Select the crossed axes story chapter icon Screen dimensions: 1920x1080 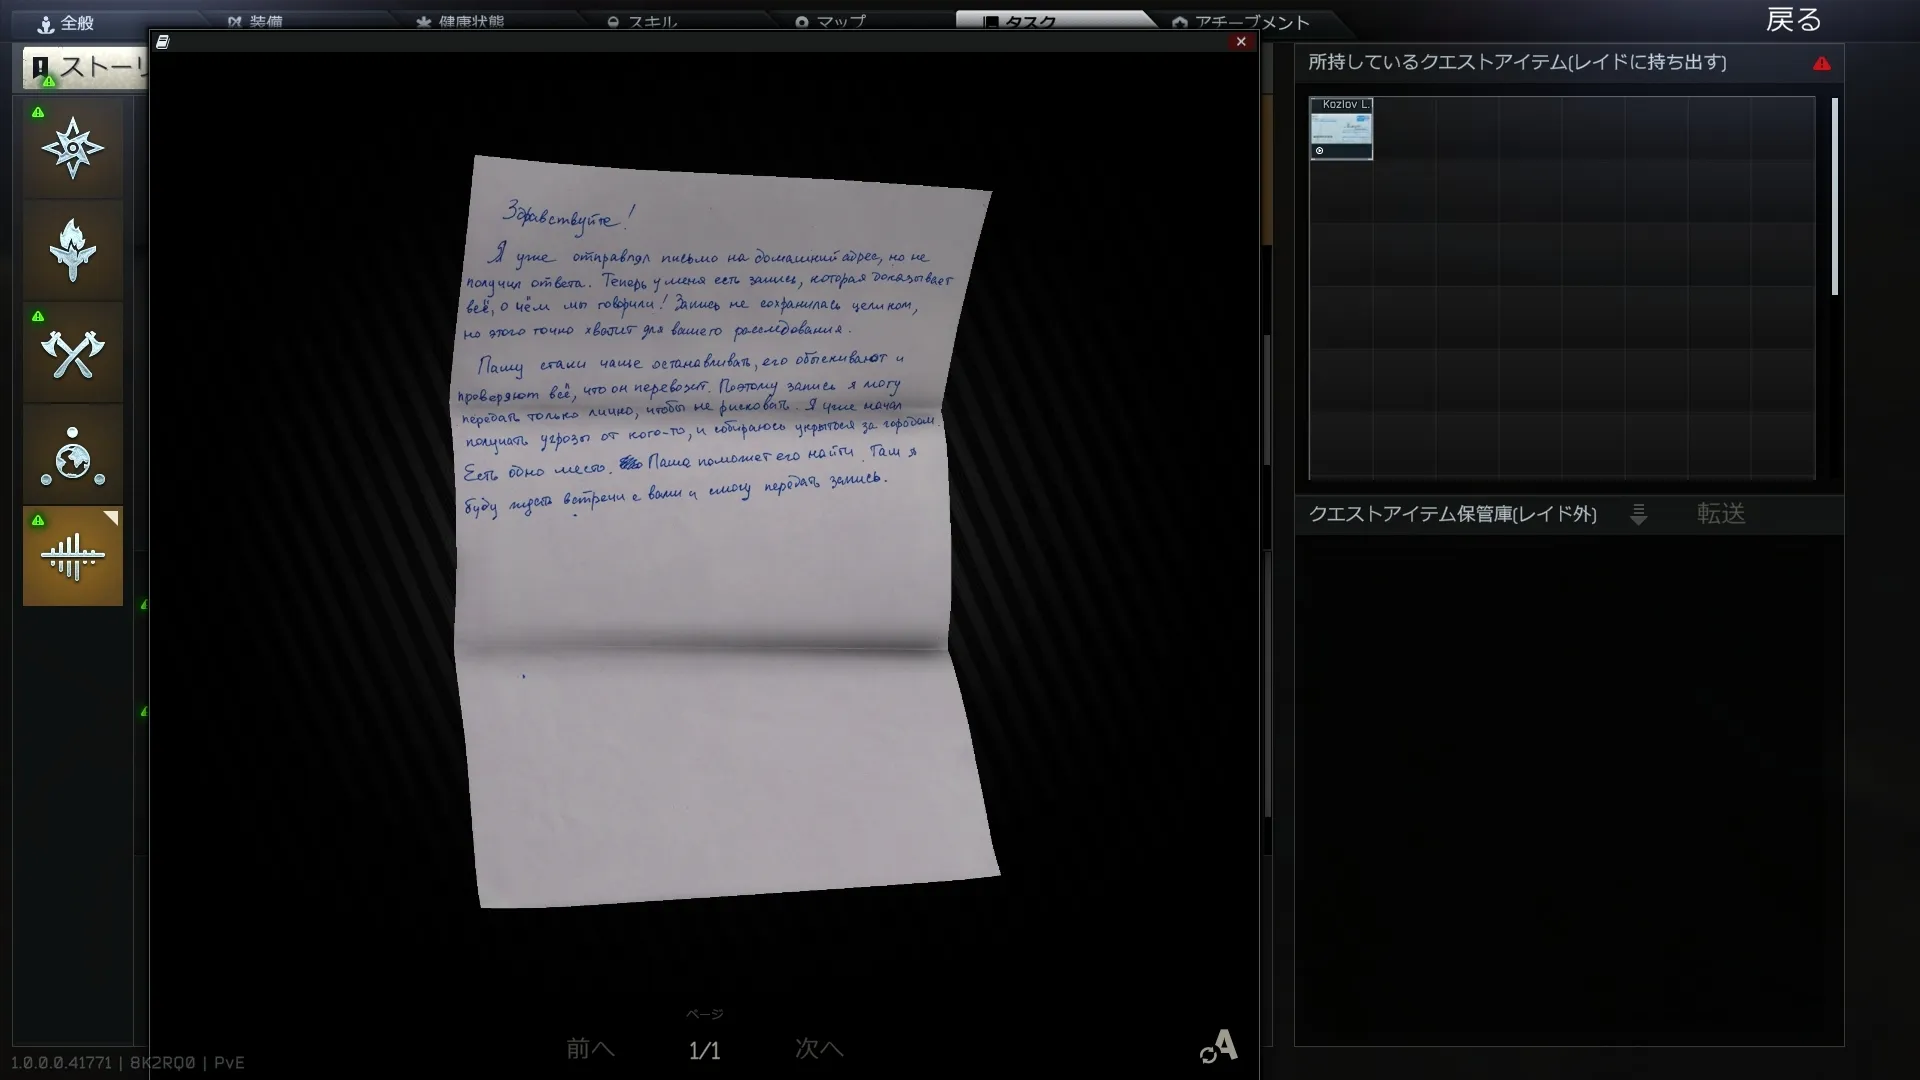pyautogui.click(x=73, y=353)
